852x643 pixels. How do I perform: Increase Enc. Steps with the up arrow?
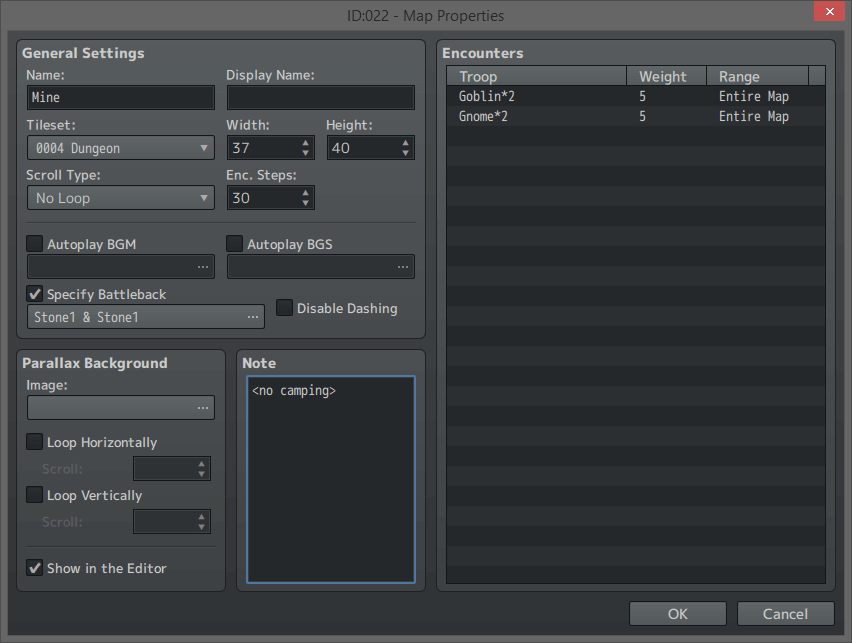click(305, 193)
